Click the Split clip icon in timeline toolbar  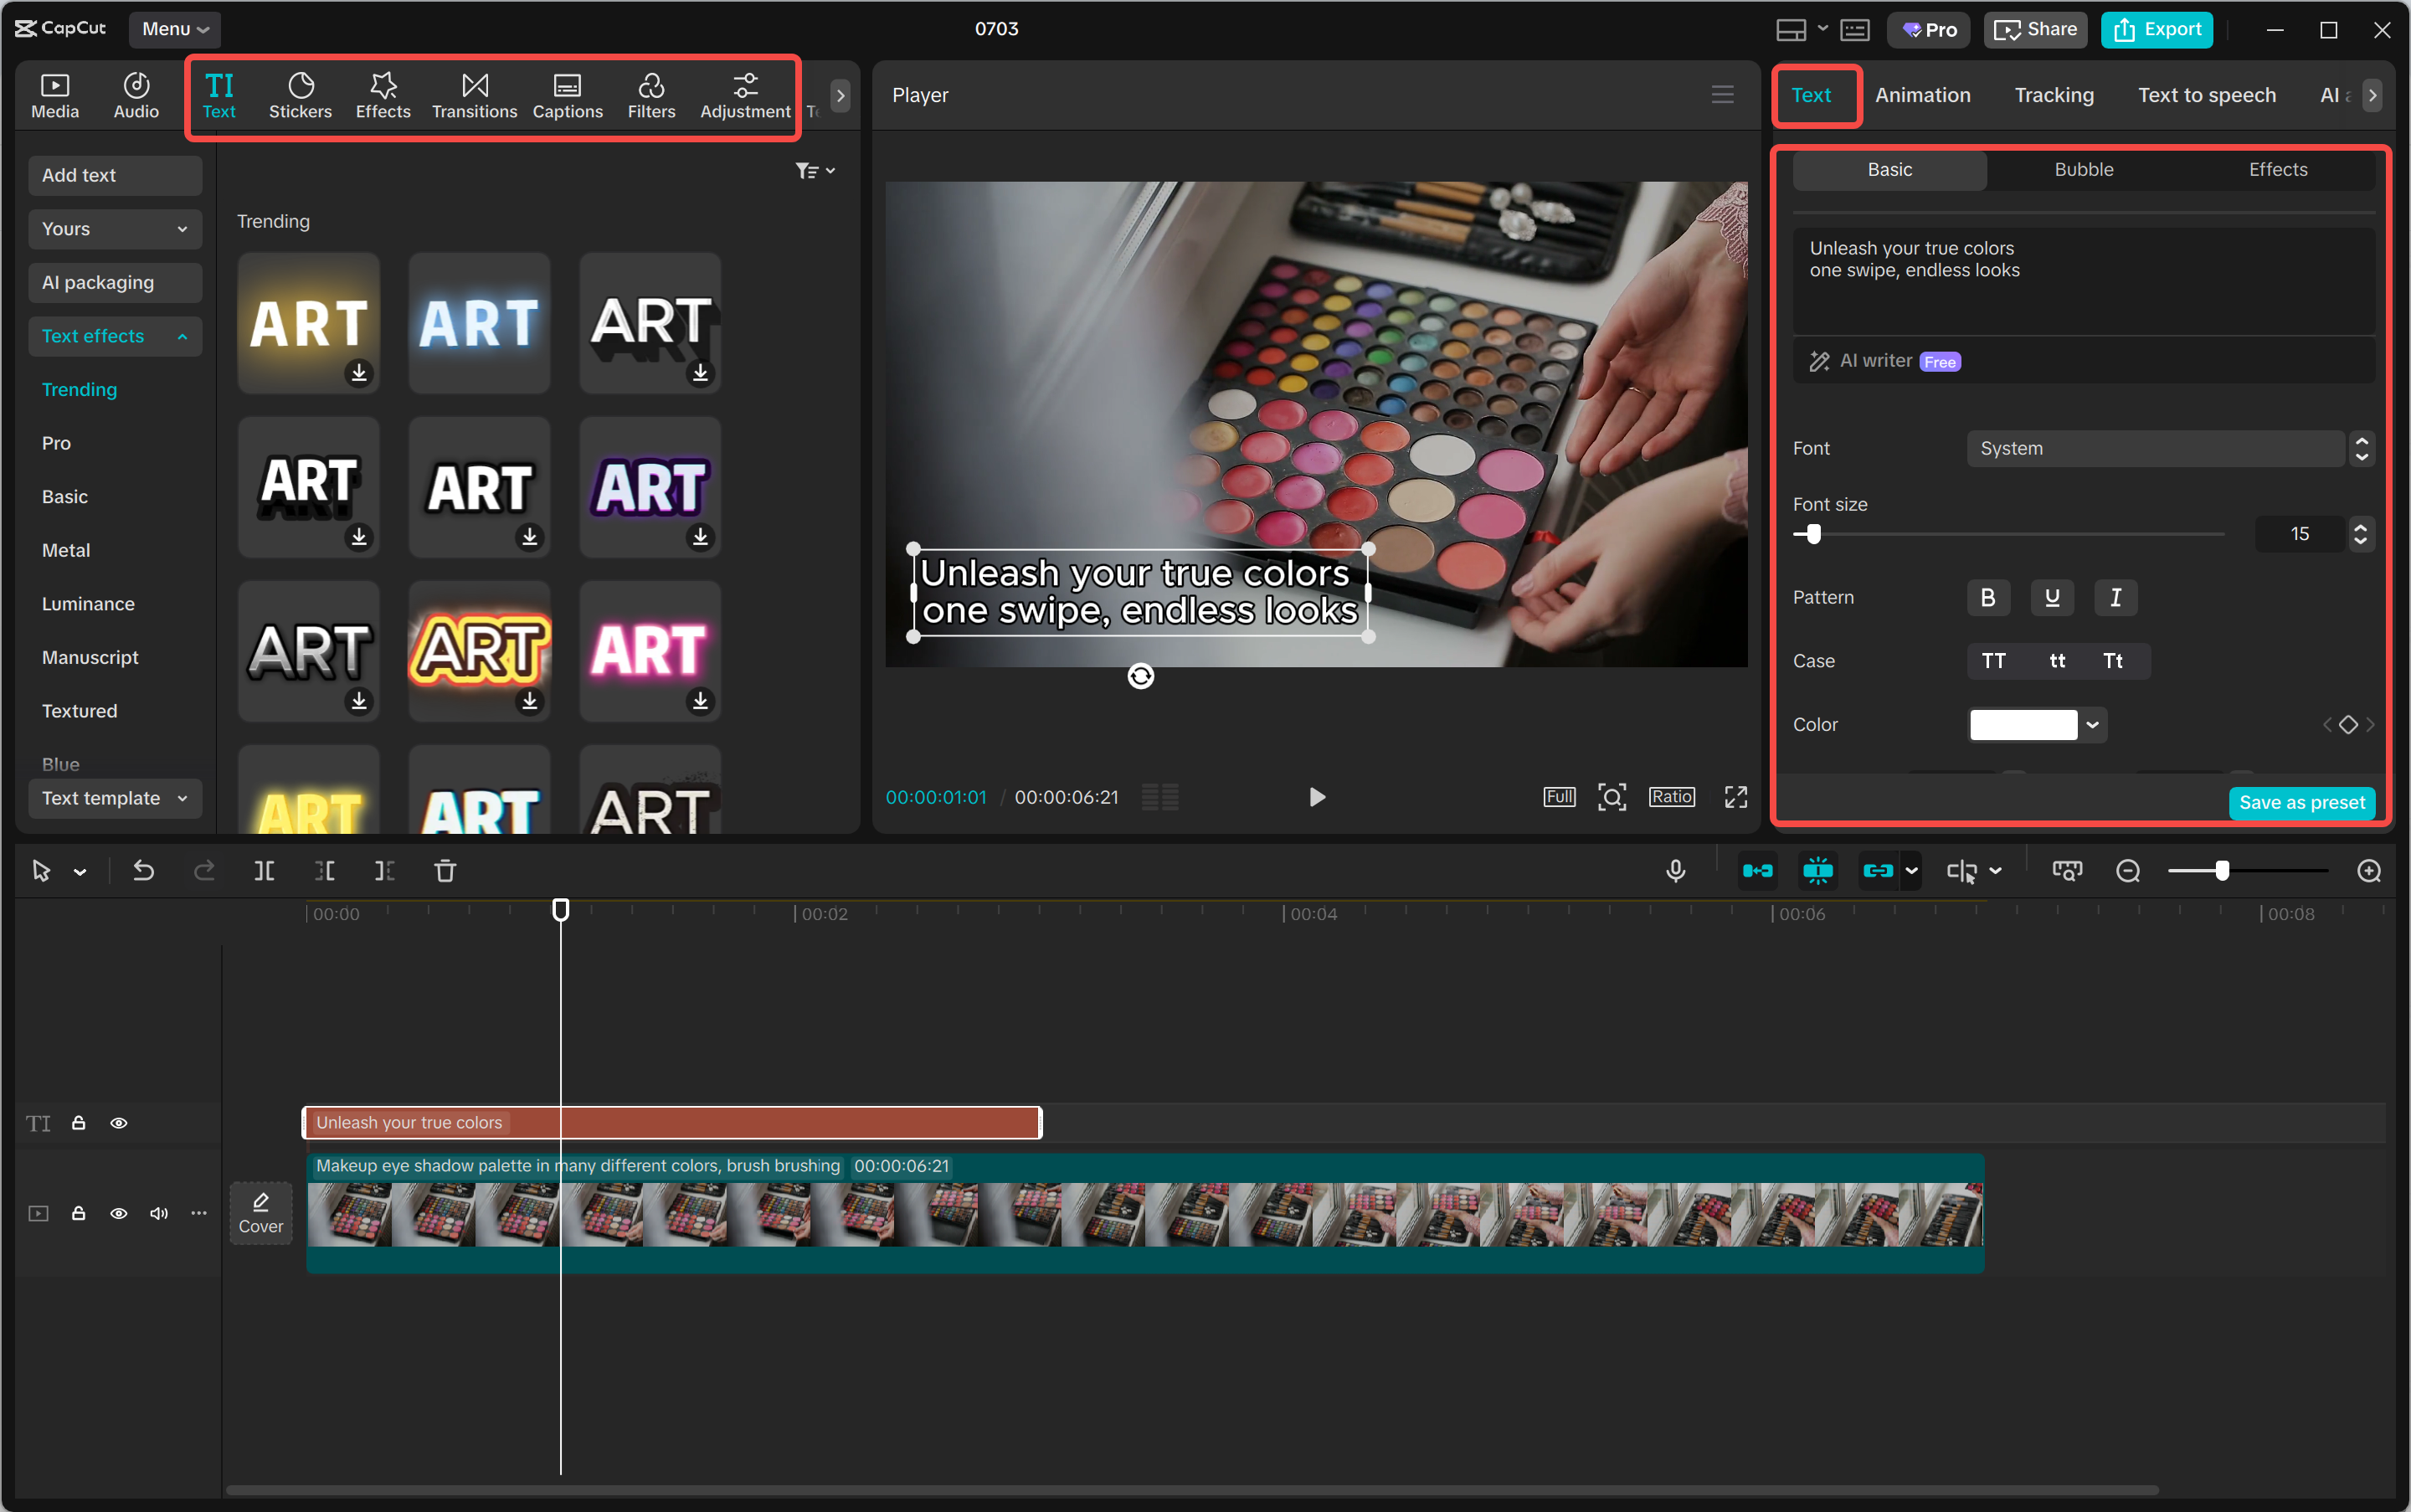pos(264,871)
